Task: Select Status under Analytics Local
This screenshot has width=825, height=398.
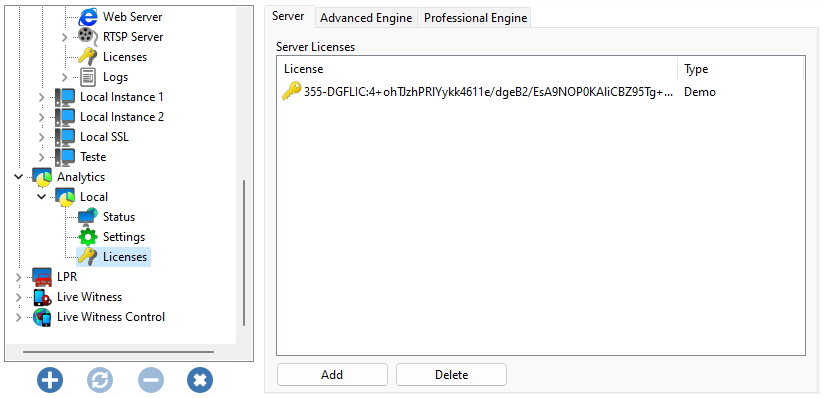Action: 119,217
